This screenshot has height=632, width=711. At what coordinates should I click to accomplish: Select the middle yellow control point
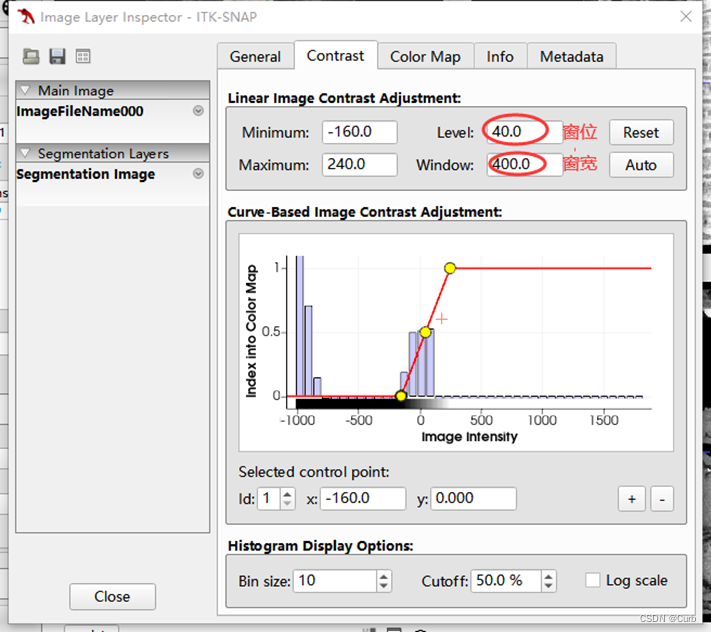point(425,332)
